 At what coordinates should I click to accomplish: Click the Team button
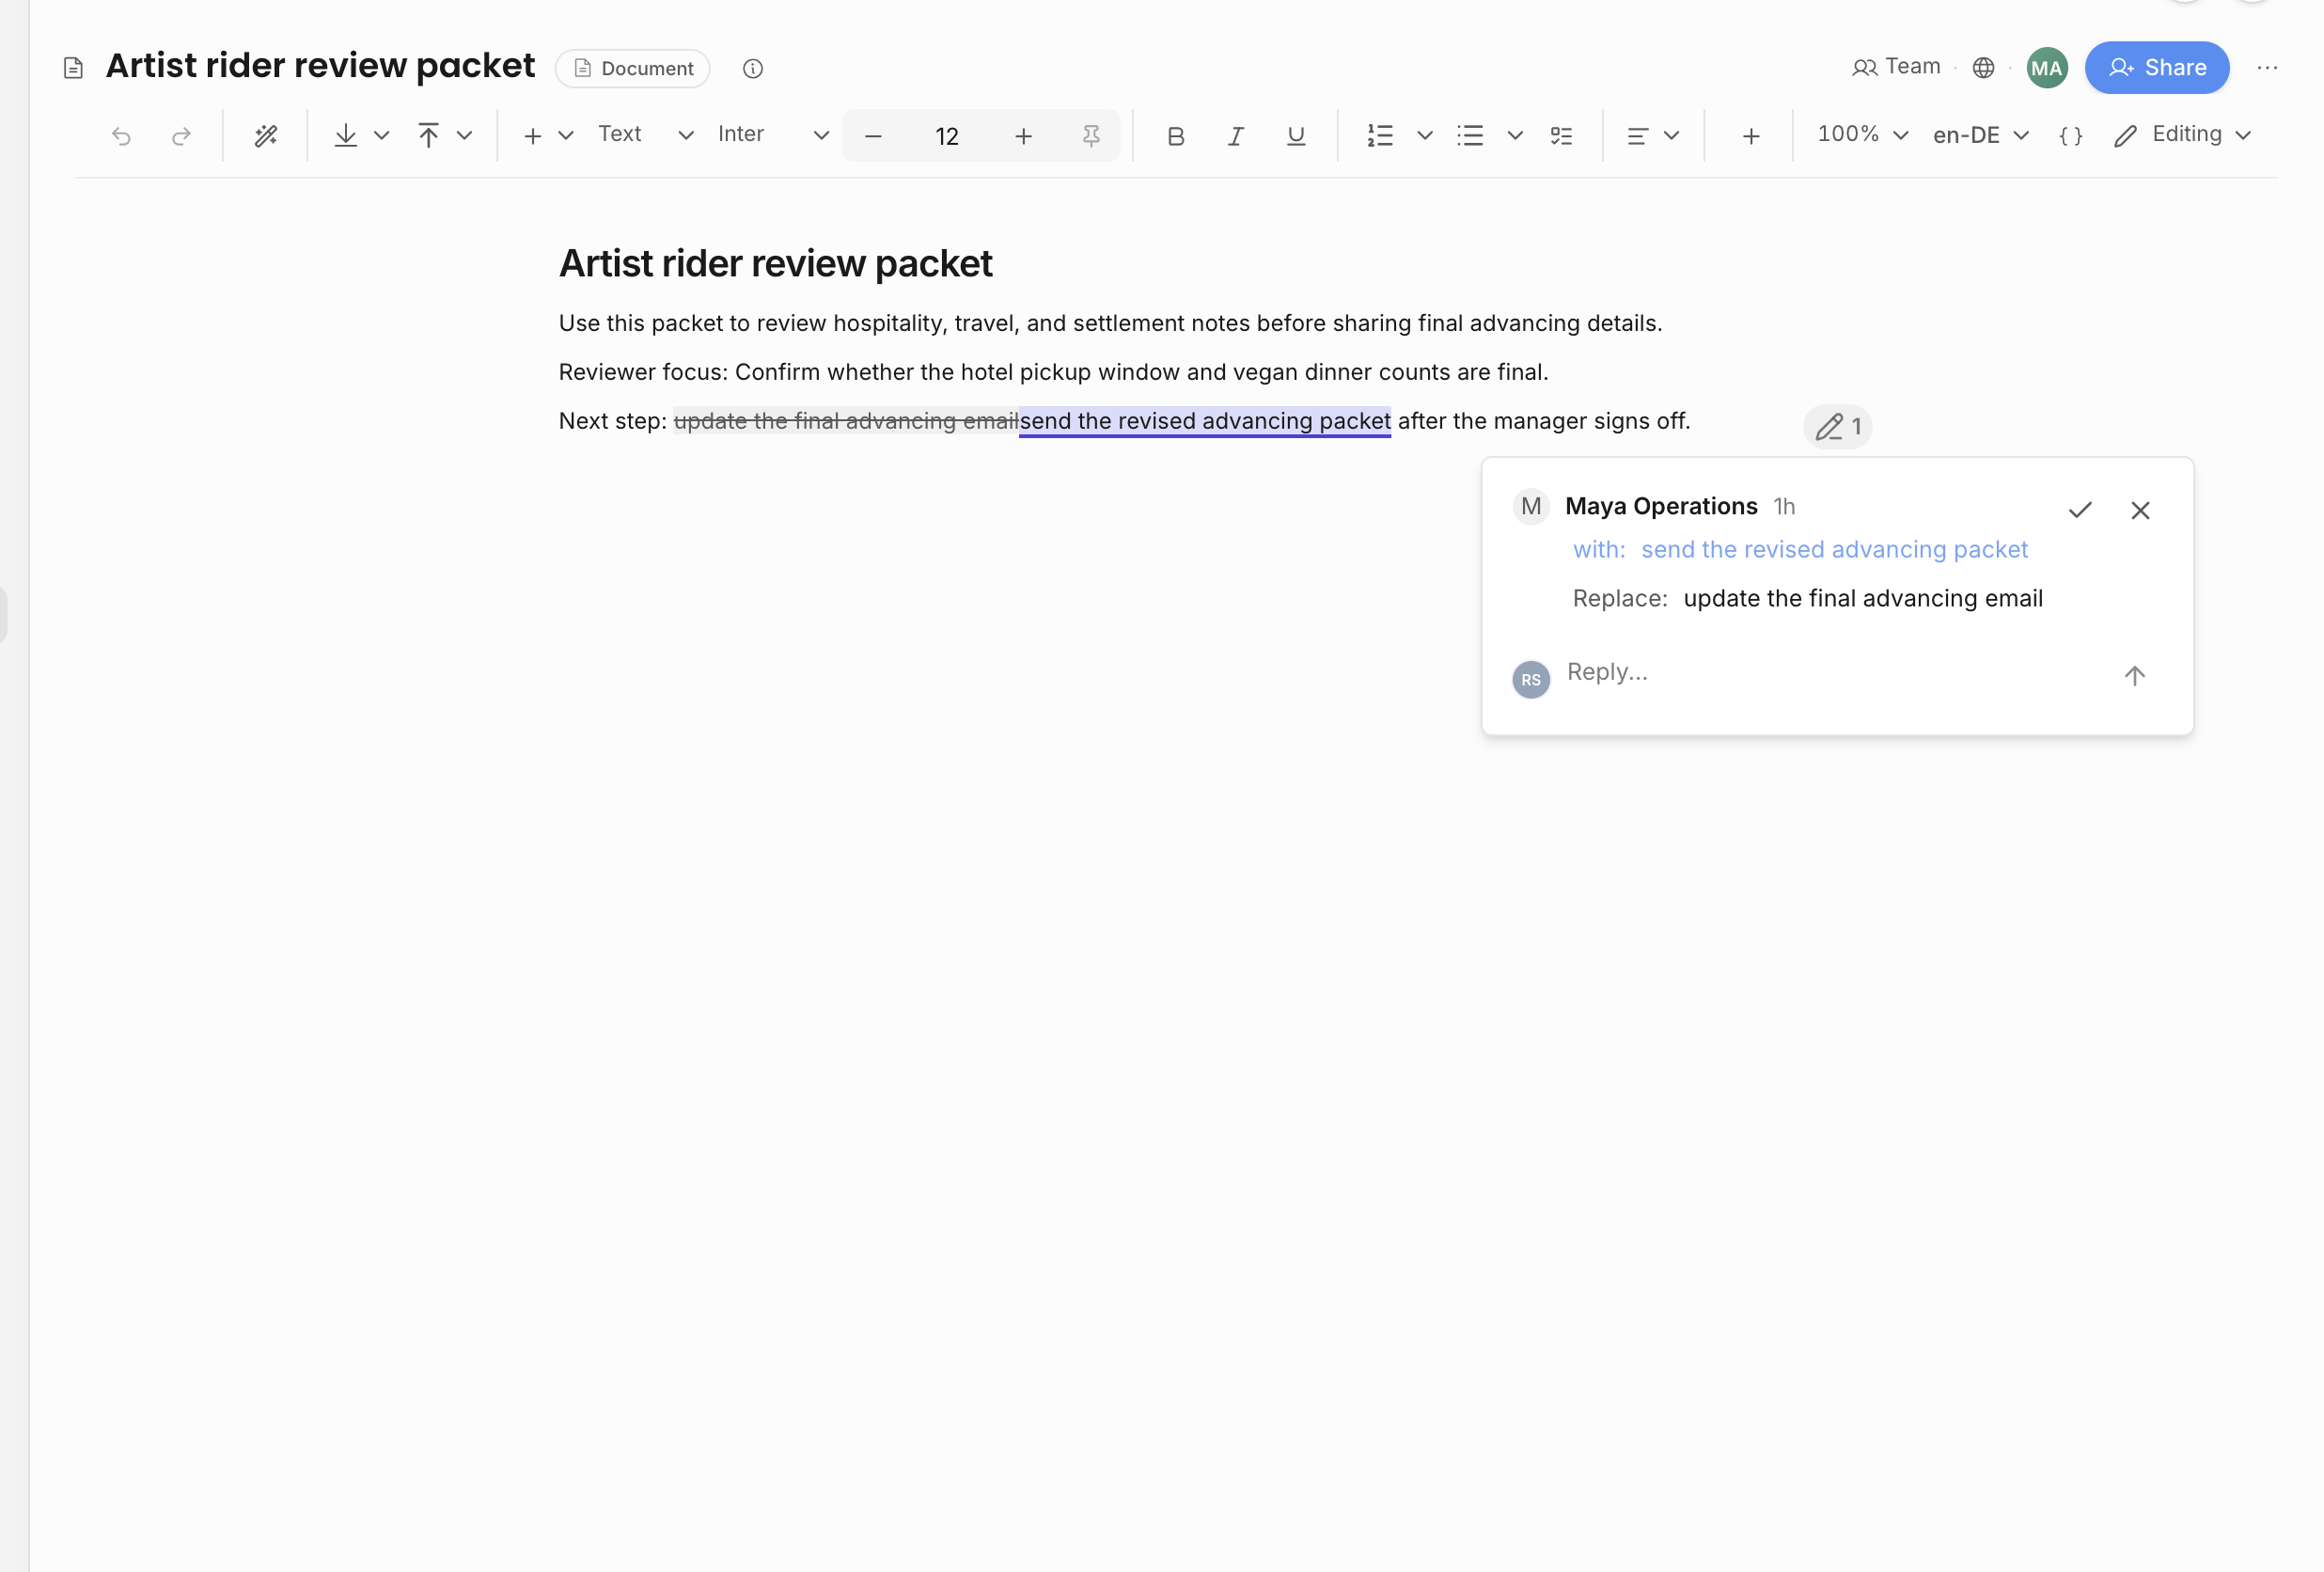1896,67
